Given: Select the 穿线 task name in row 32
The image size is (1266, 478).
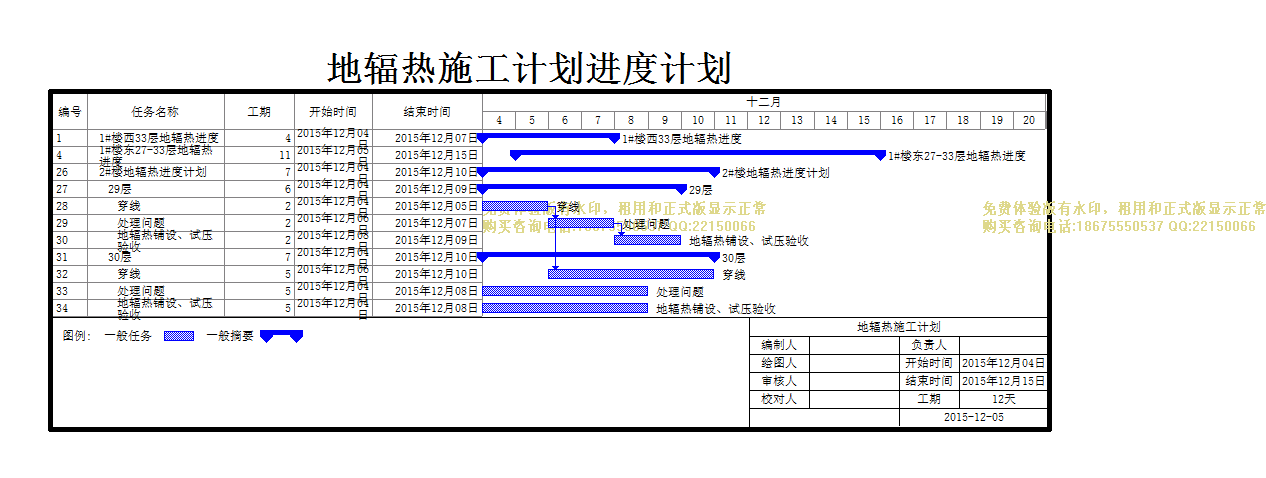Looking at the screenshot, I should pyautogui.click(x=129, y=274).
